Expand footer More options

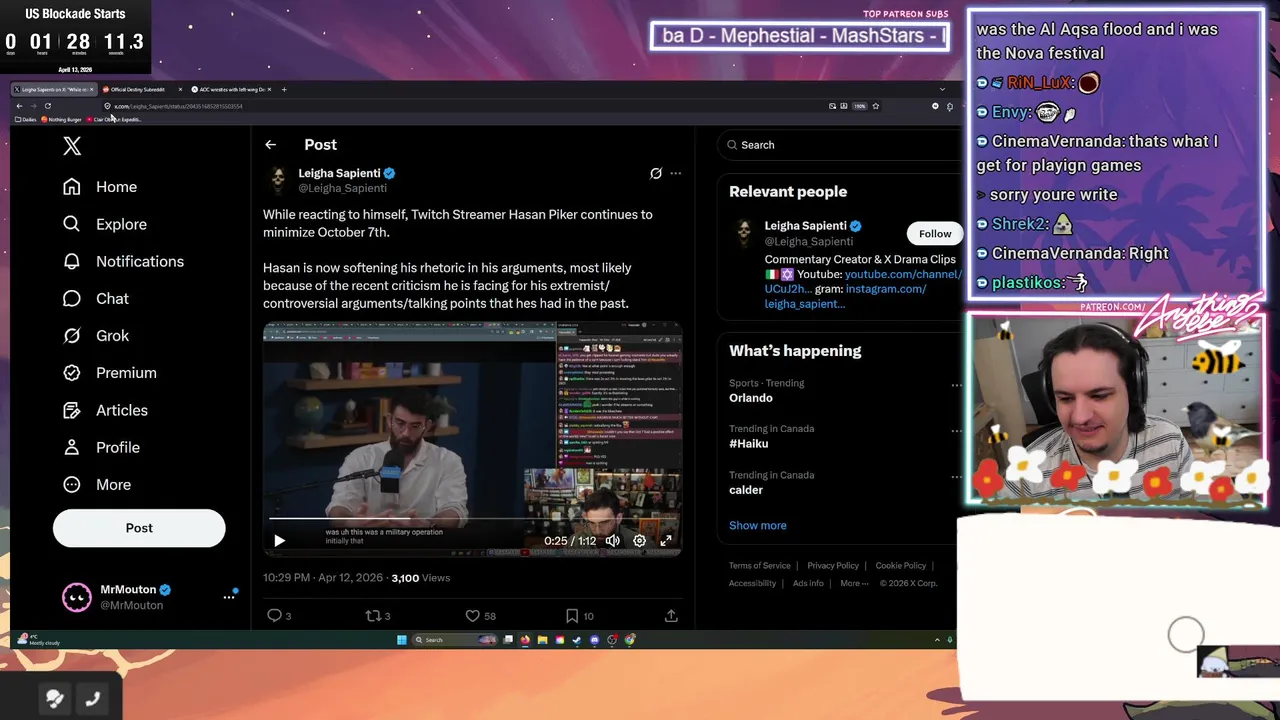click(854, 583)
